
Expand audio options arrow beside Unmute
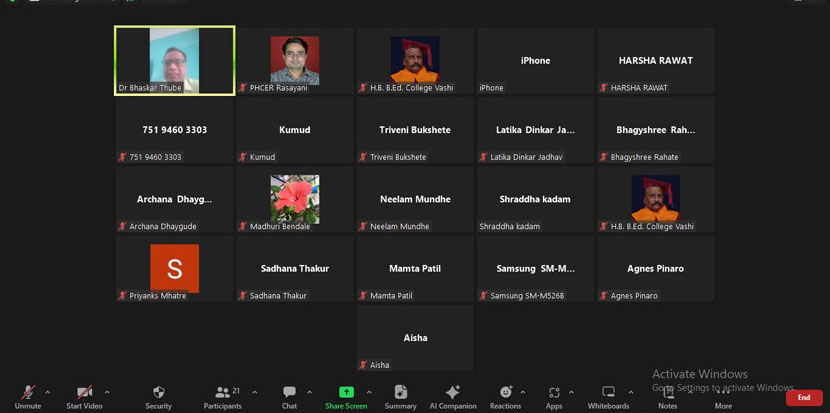(48, 392)
